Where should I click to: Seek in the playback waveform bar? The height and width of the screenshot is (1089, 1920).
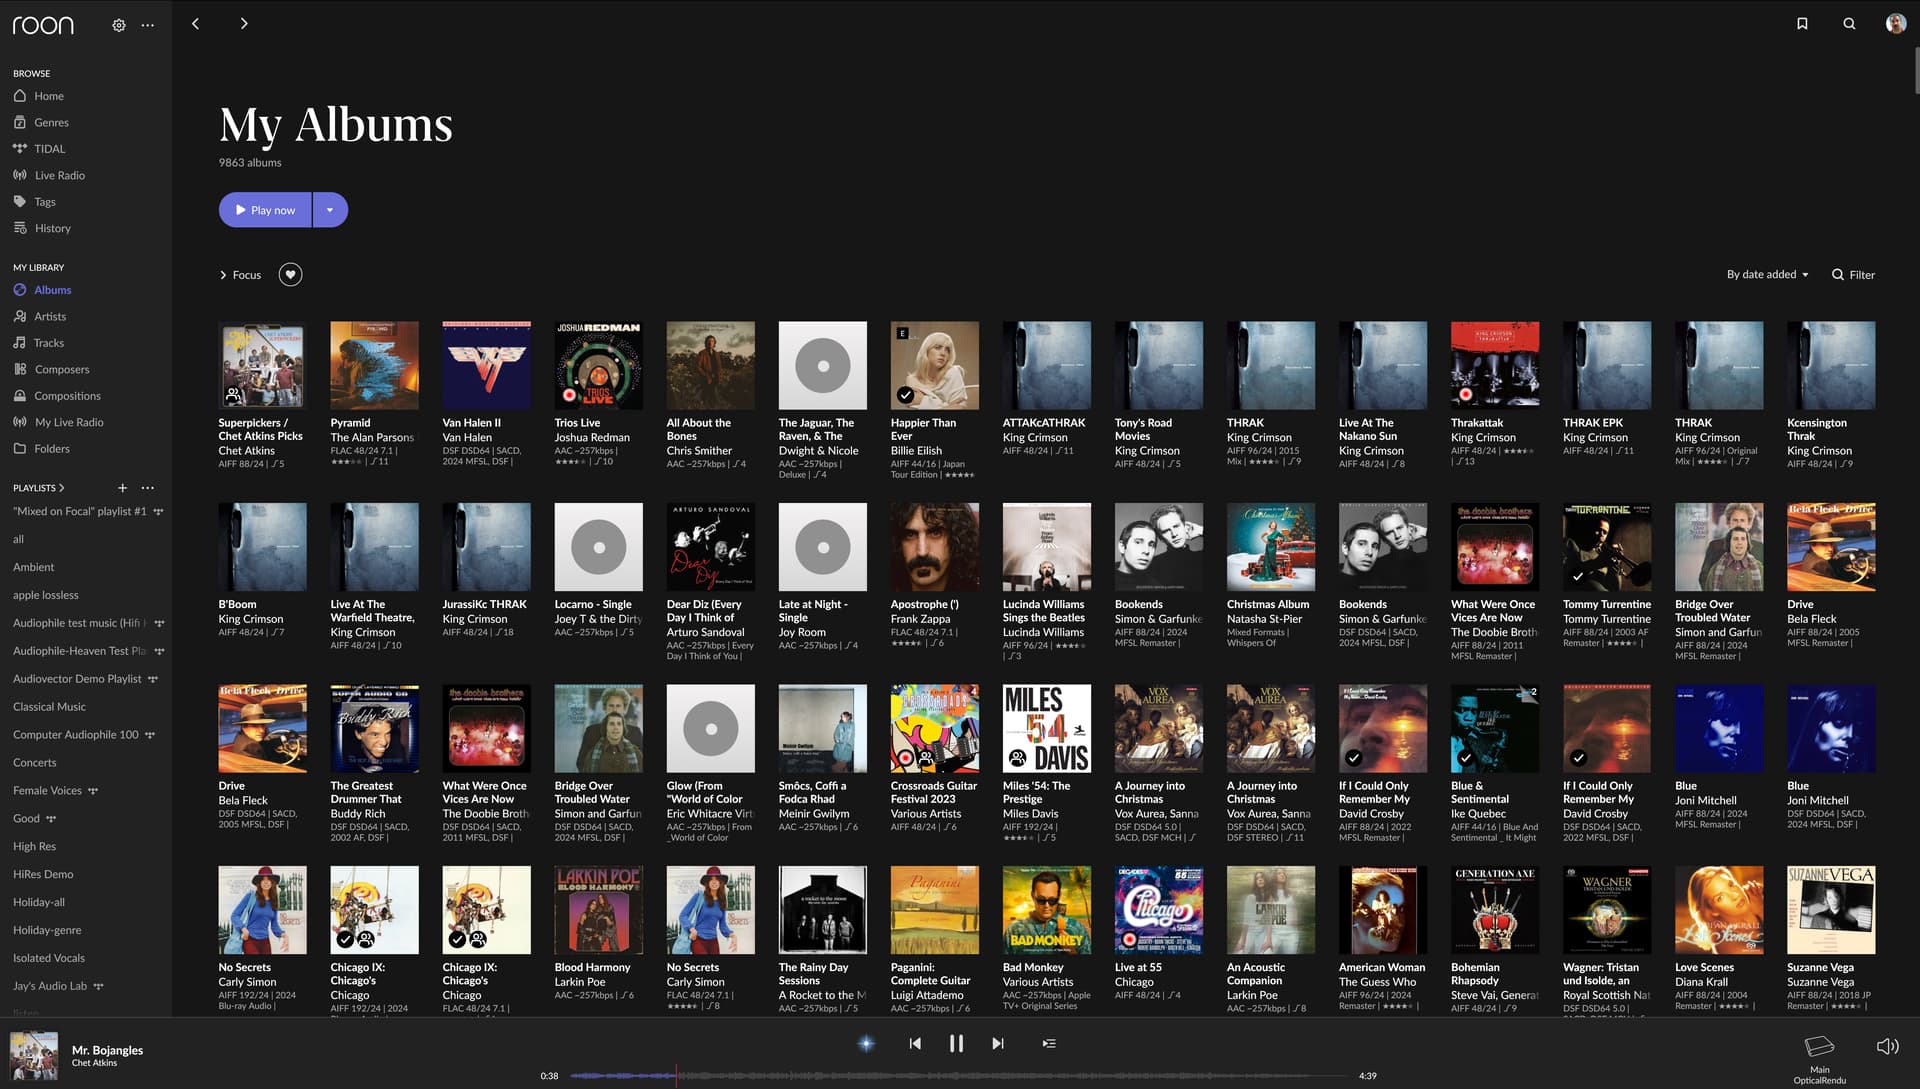(x=958, y=1076)
